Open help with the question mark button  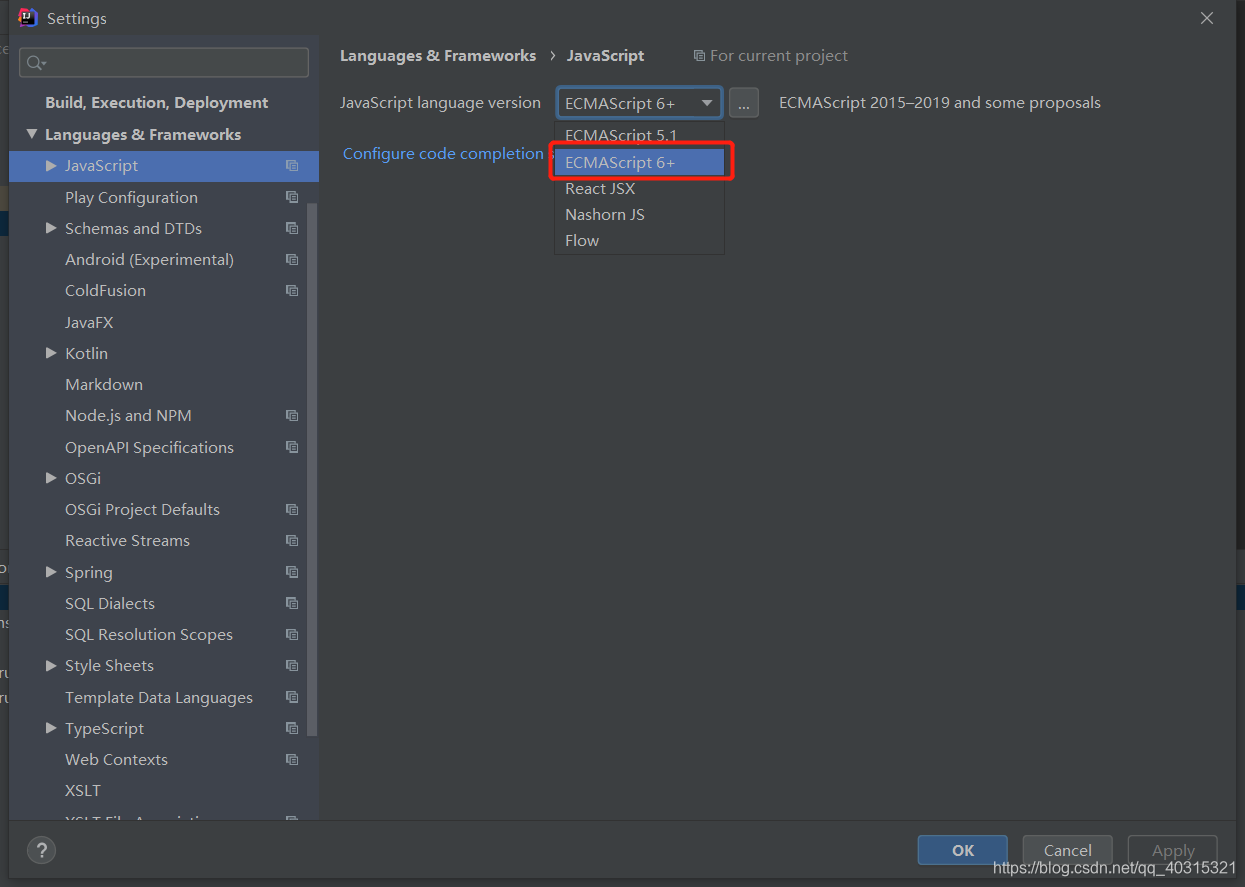click(x=41, y=850)
